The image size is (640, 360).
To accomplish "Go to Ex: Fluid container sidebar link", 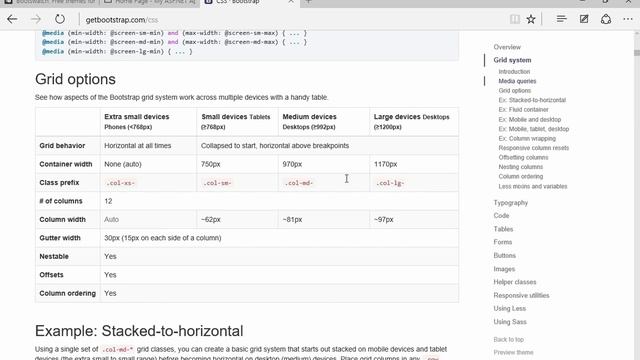I will 523,109.
